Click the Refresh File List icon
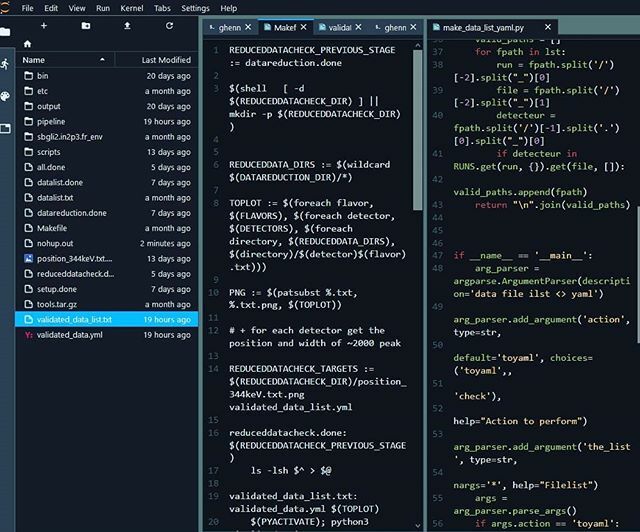Viewport: 640px width, 532px height. coord(169,26)
